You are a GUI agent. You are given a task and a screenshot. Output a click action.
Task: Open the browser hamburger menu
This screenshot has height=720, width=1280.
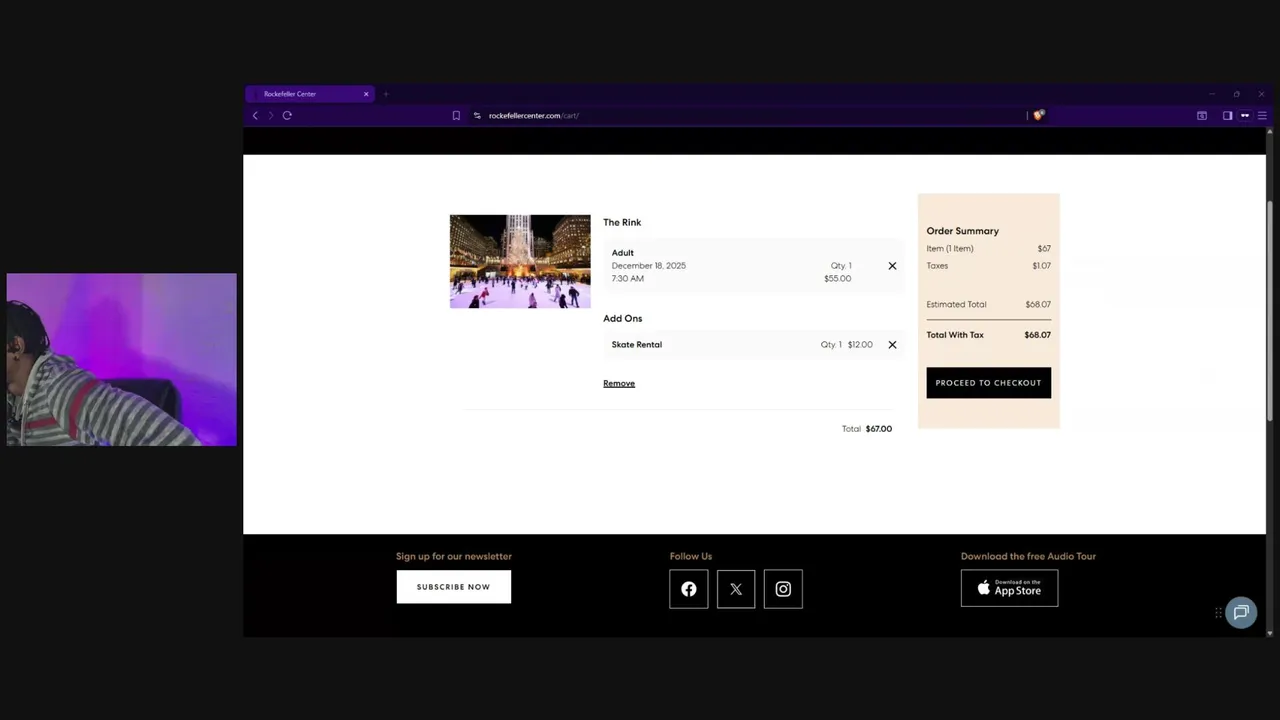pos(1262,116)
